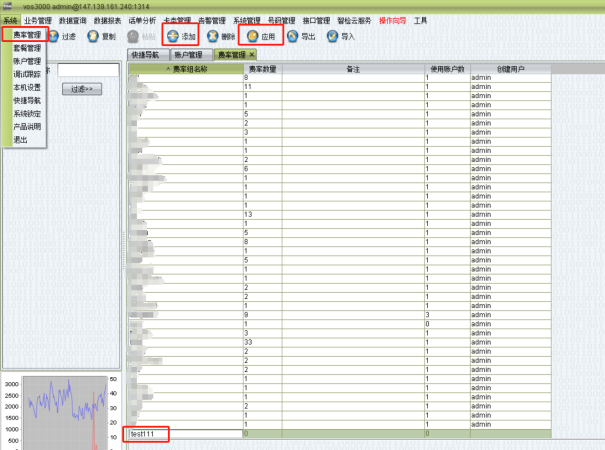
Task: Choose 退出 from the 系统 menu
Action: pos(21,141)
